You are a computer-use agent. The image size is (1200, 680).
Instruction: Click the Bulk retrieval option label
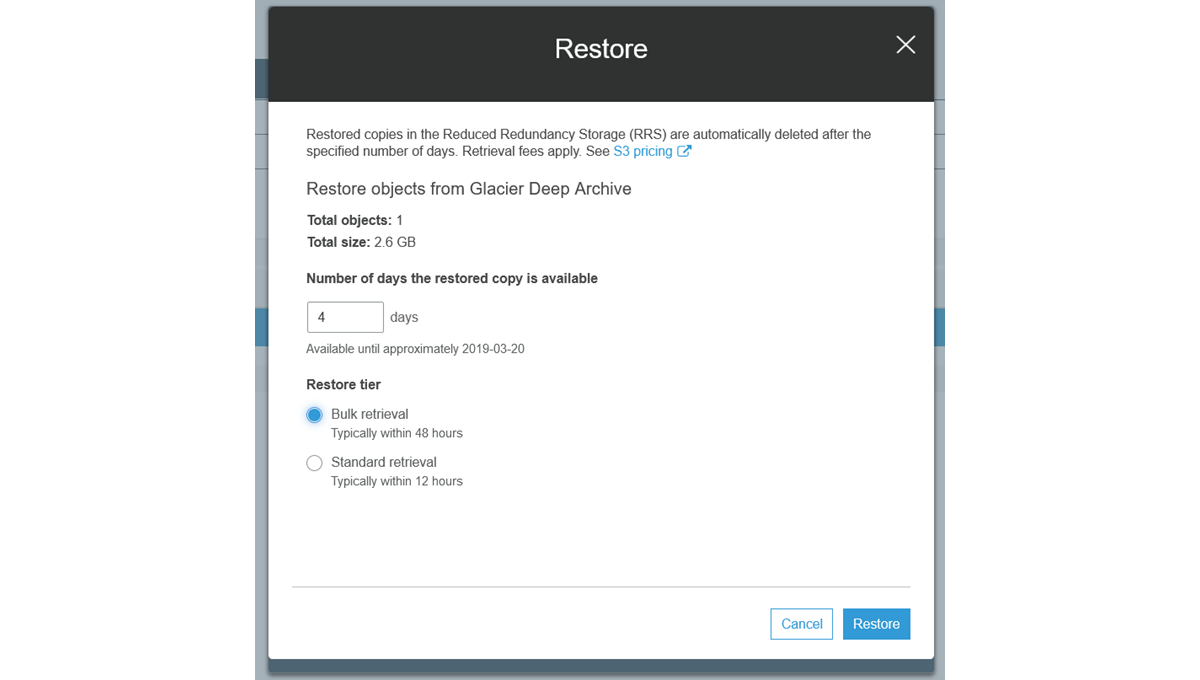[369, 414]
